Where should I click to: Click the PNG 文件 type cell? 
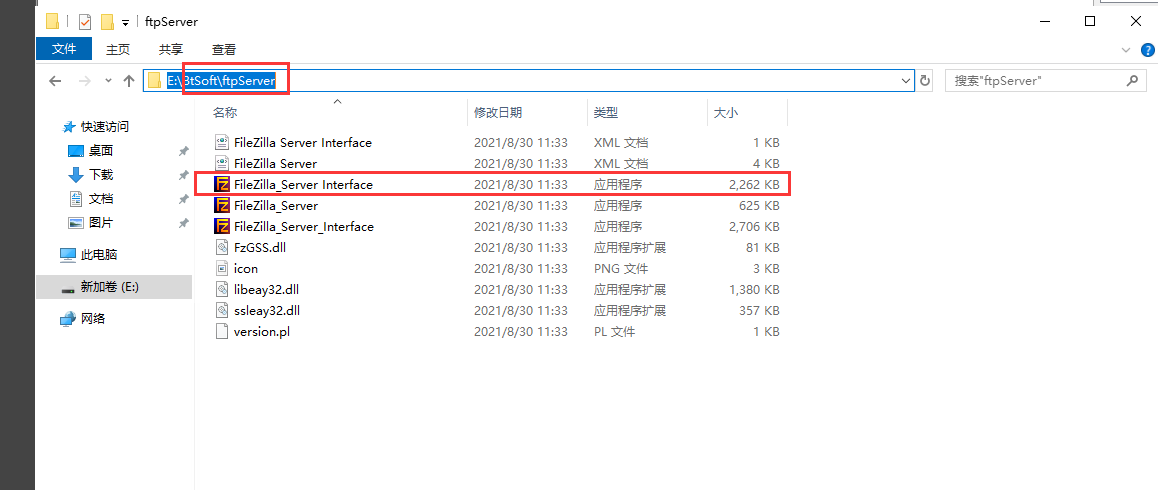[619, 268]
